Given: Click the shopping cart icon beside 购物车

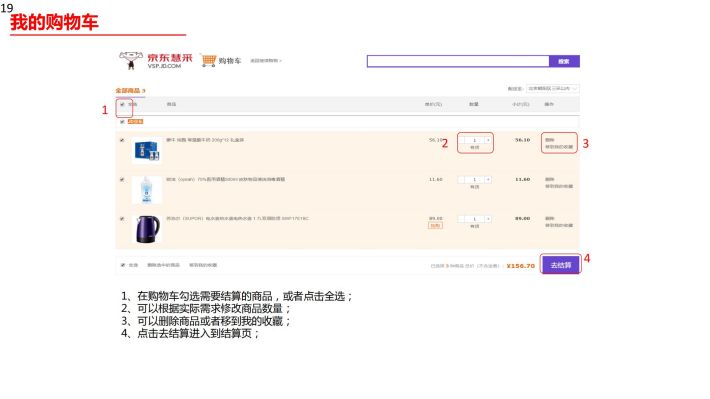Looking at the screenshot, I should (209, 60).
